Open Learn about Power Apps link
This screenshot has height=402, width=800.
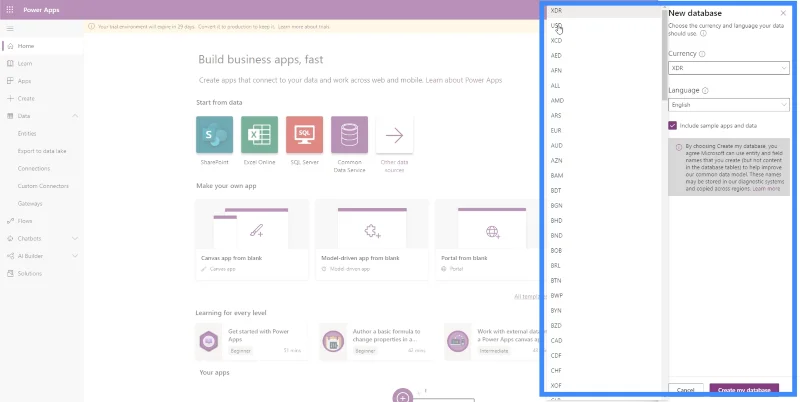click(464, 80)
